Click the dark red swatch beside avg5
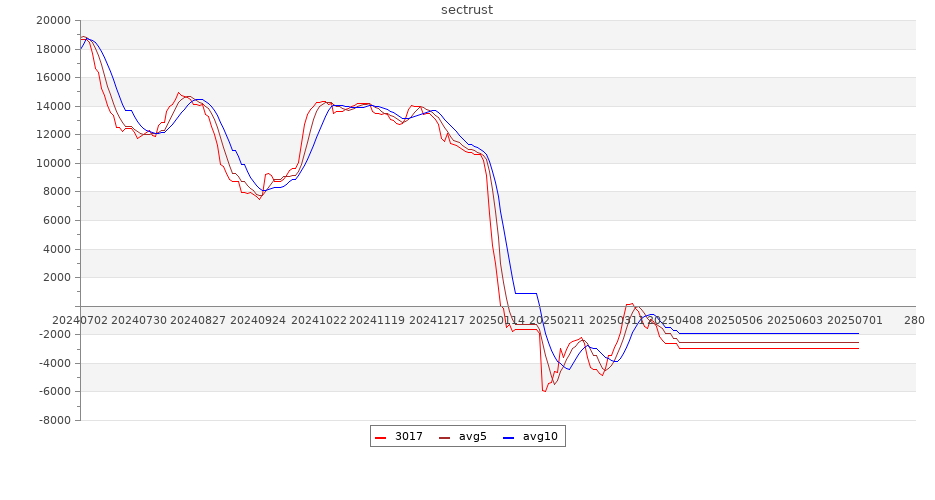The image size is (935, 500). click(445, 437)
